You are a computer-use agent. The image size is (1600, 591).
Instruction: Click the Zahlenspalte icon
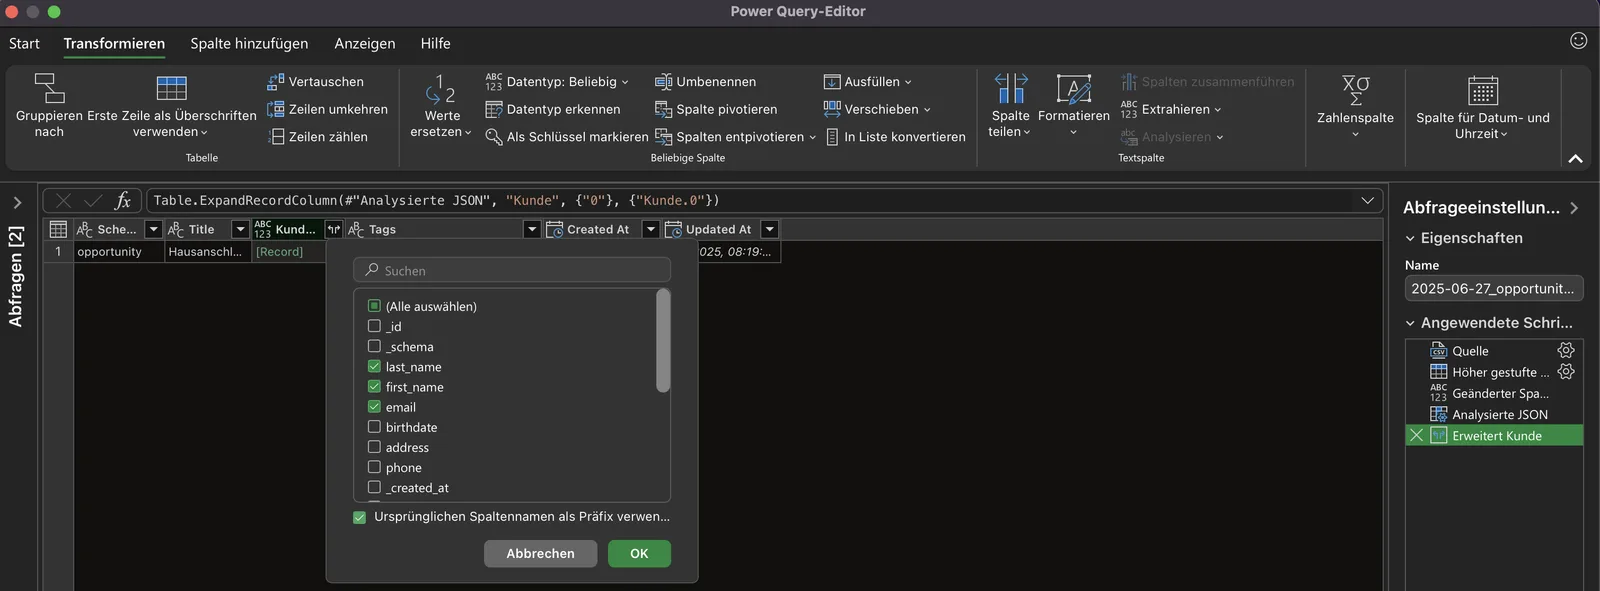tap(1355, 90)
